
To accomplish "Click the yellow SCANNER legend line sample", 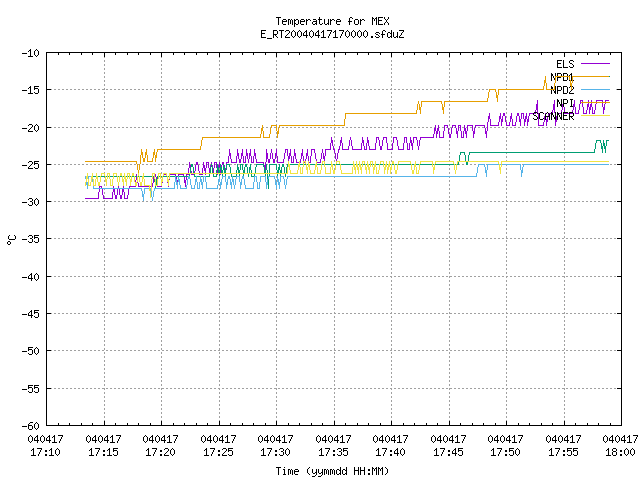I will click(x=595, y=116).
